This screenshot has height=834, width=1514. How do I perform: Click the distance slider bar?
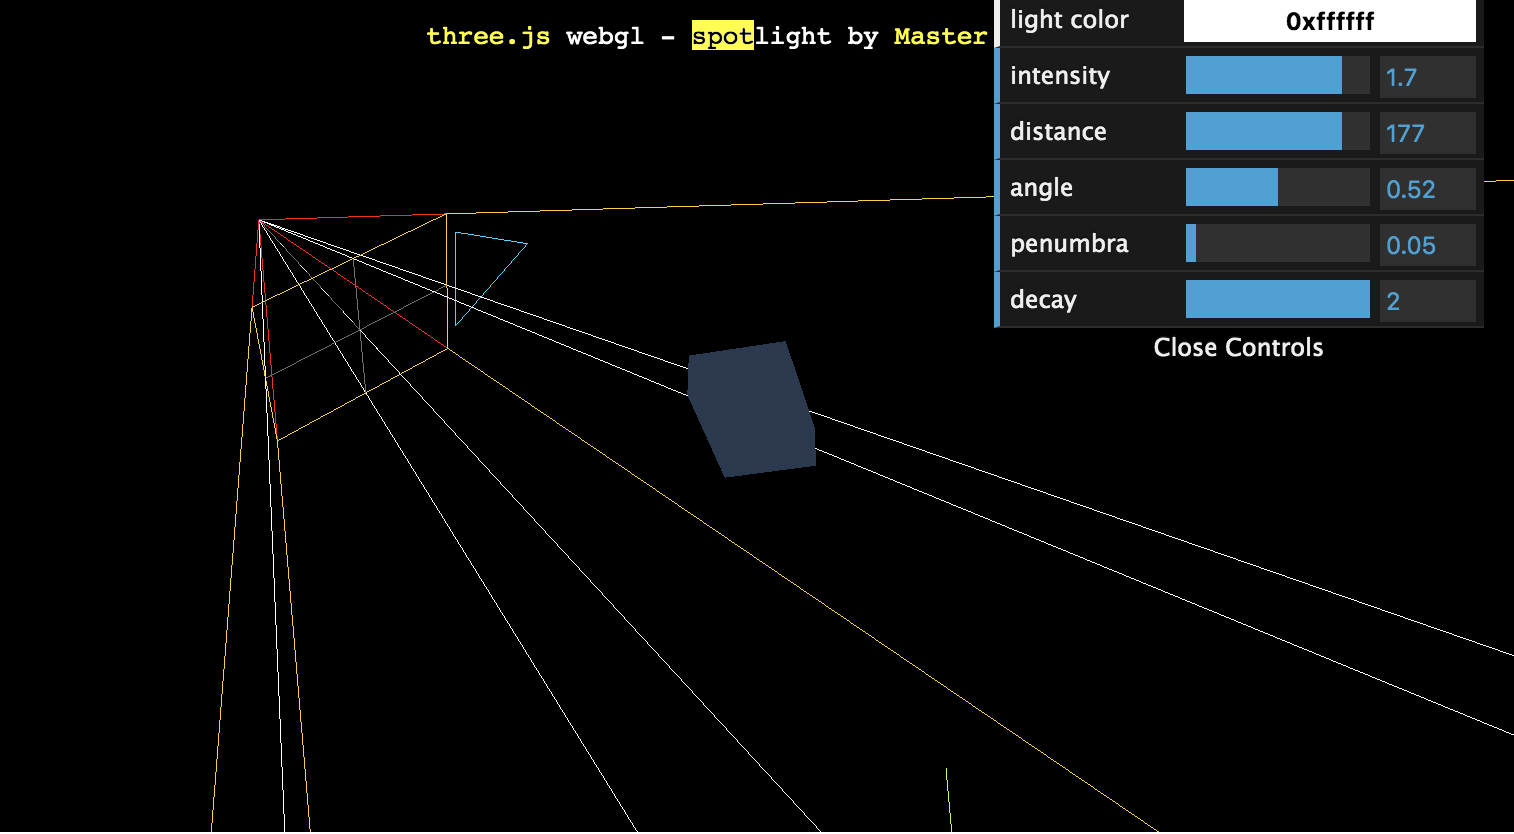click(x=1277, y=132)
